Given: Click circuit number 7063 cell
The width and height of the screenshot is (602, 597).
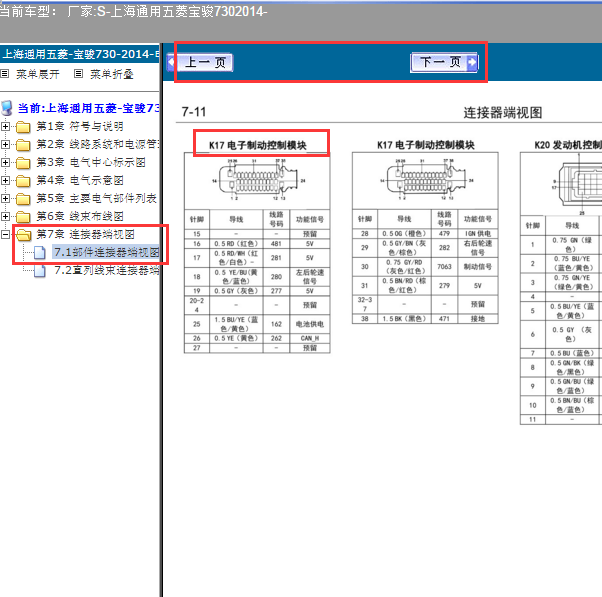Looking at the screenshot, I should click(444, 266).
